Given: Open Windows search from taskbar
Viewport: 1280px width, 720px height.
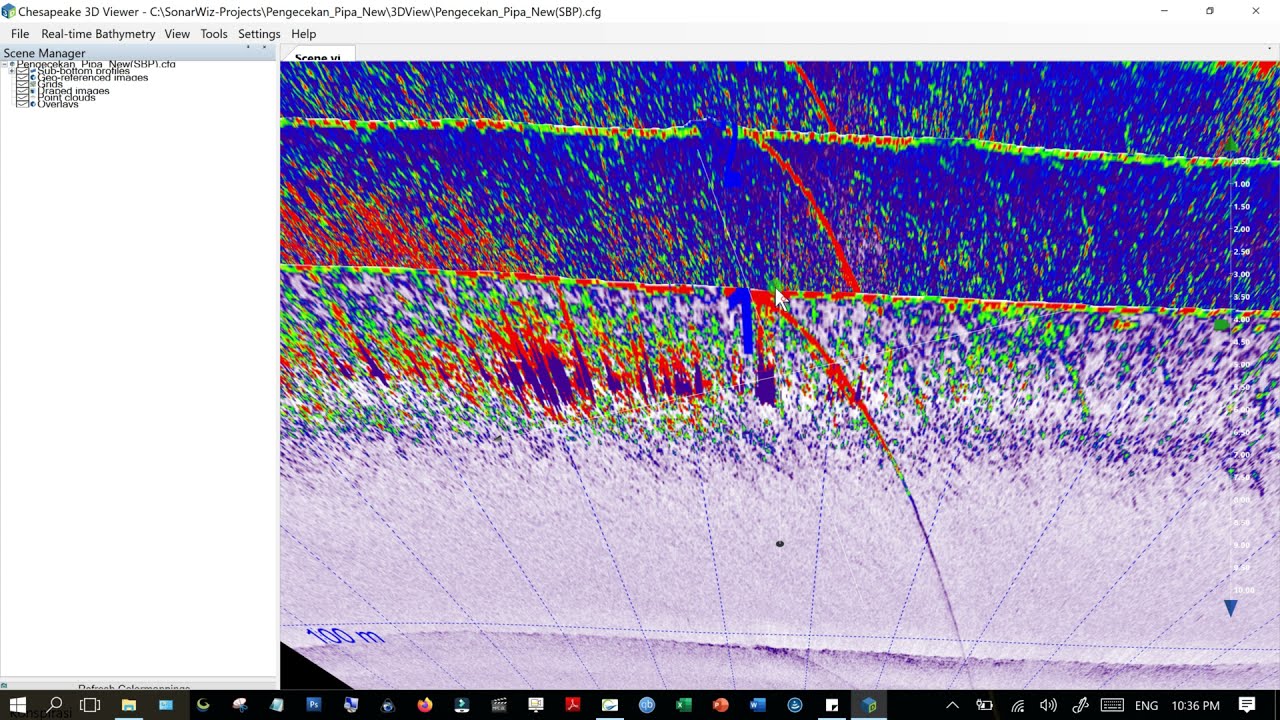Looking at the screenshot, I should tap(55, 705).
